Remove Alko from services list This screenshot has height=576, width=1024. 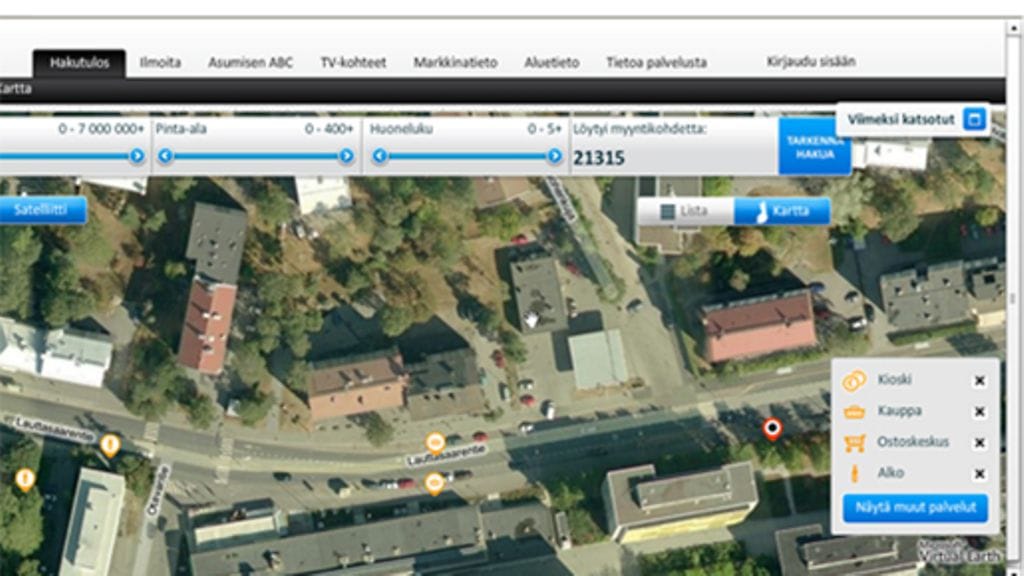pos(980,474)
